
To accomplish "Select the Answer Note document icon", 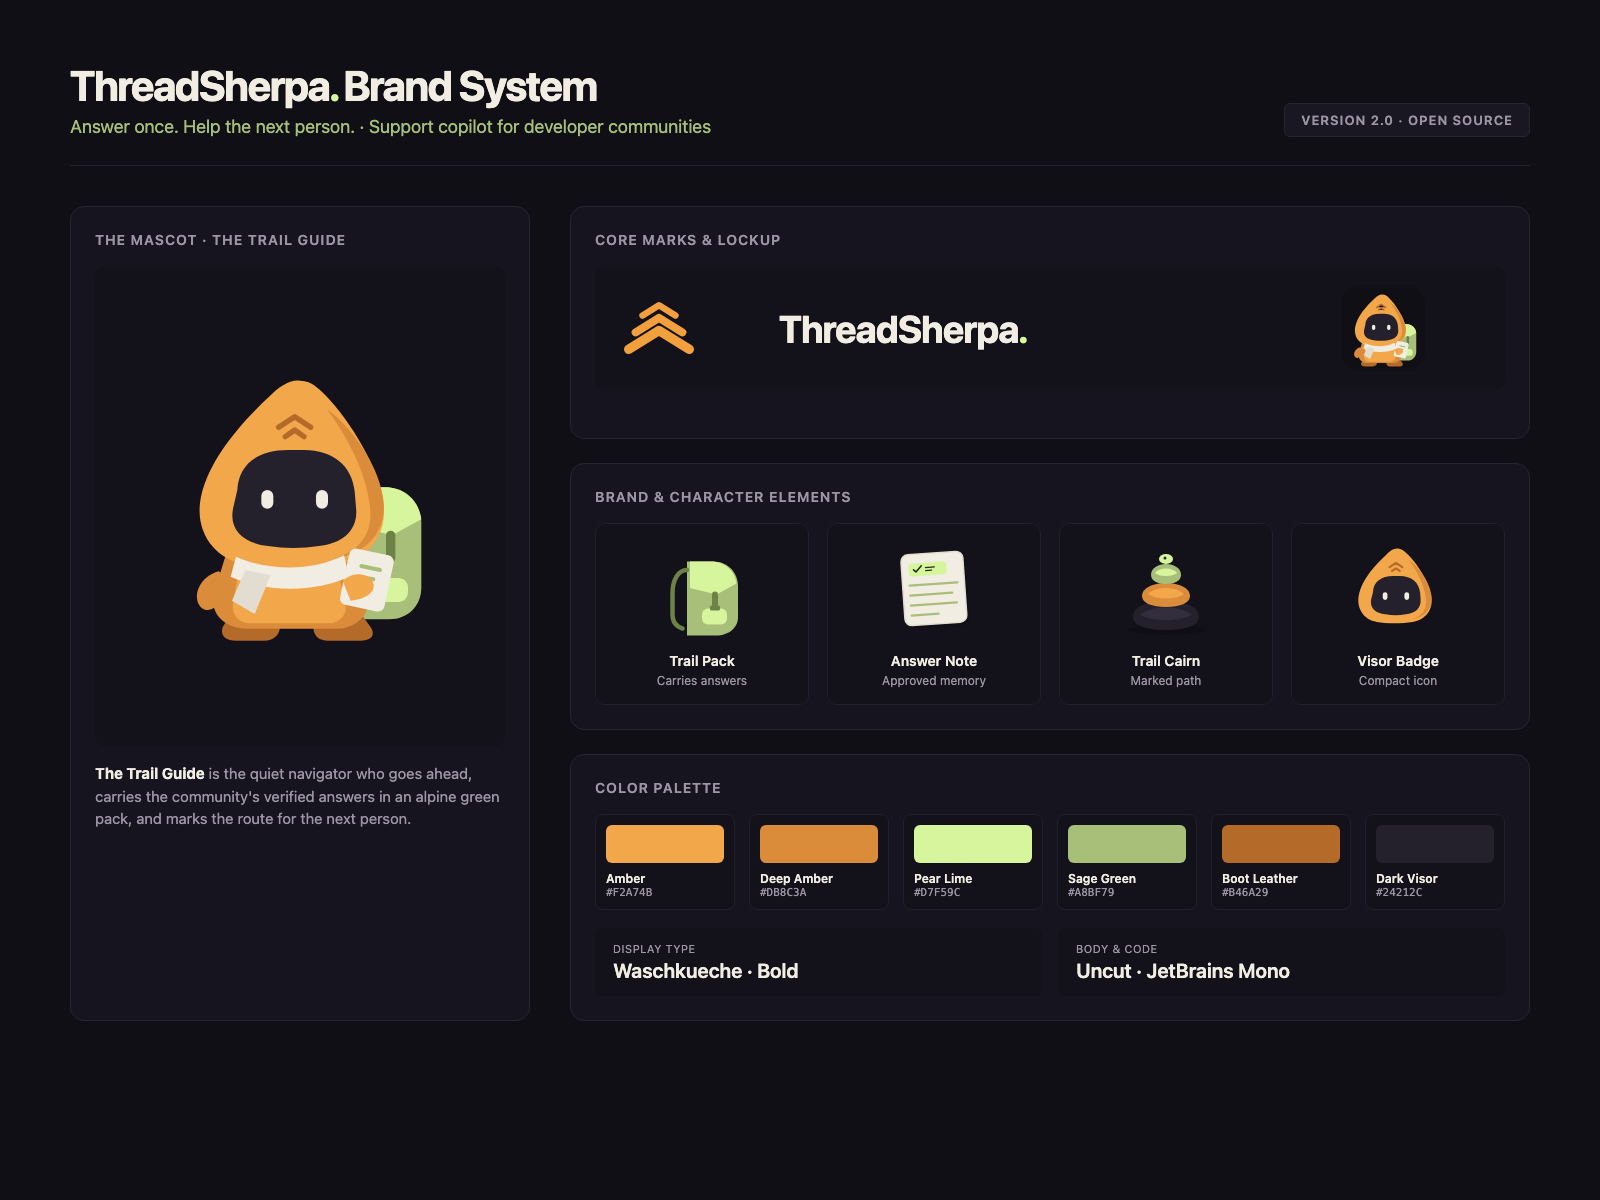I will click(934, 588).
